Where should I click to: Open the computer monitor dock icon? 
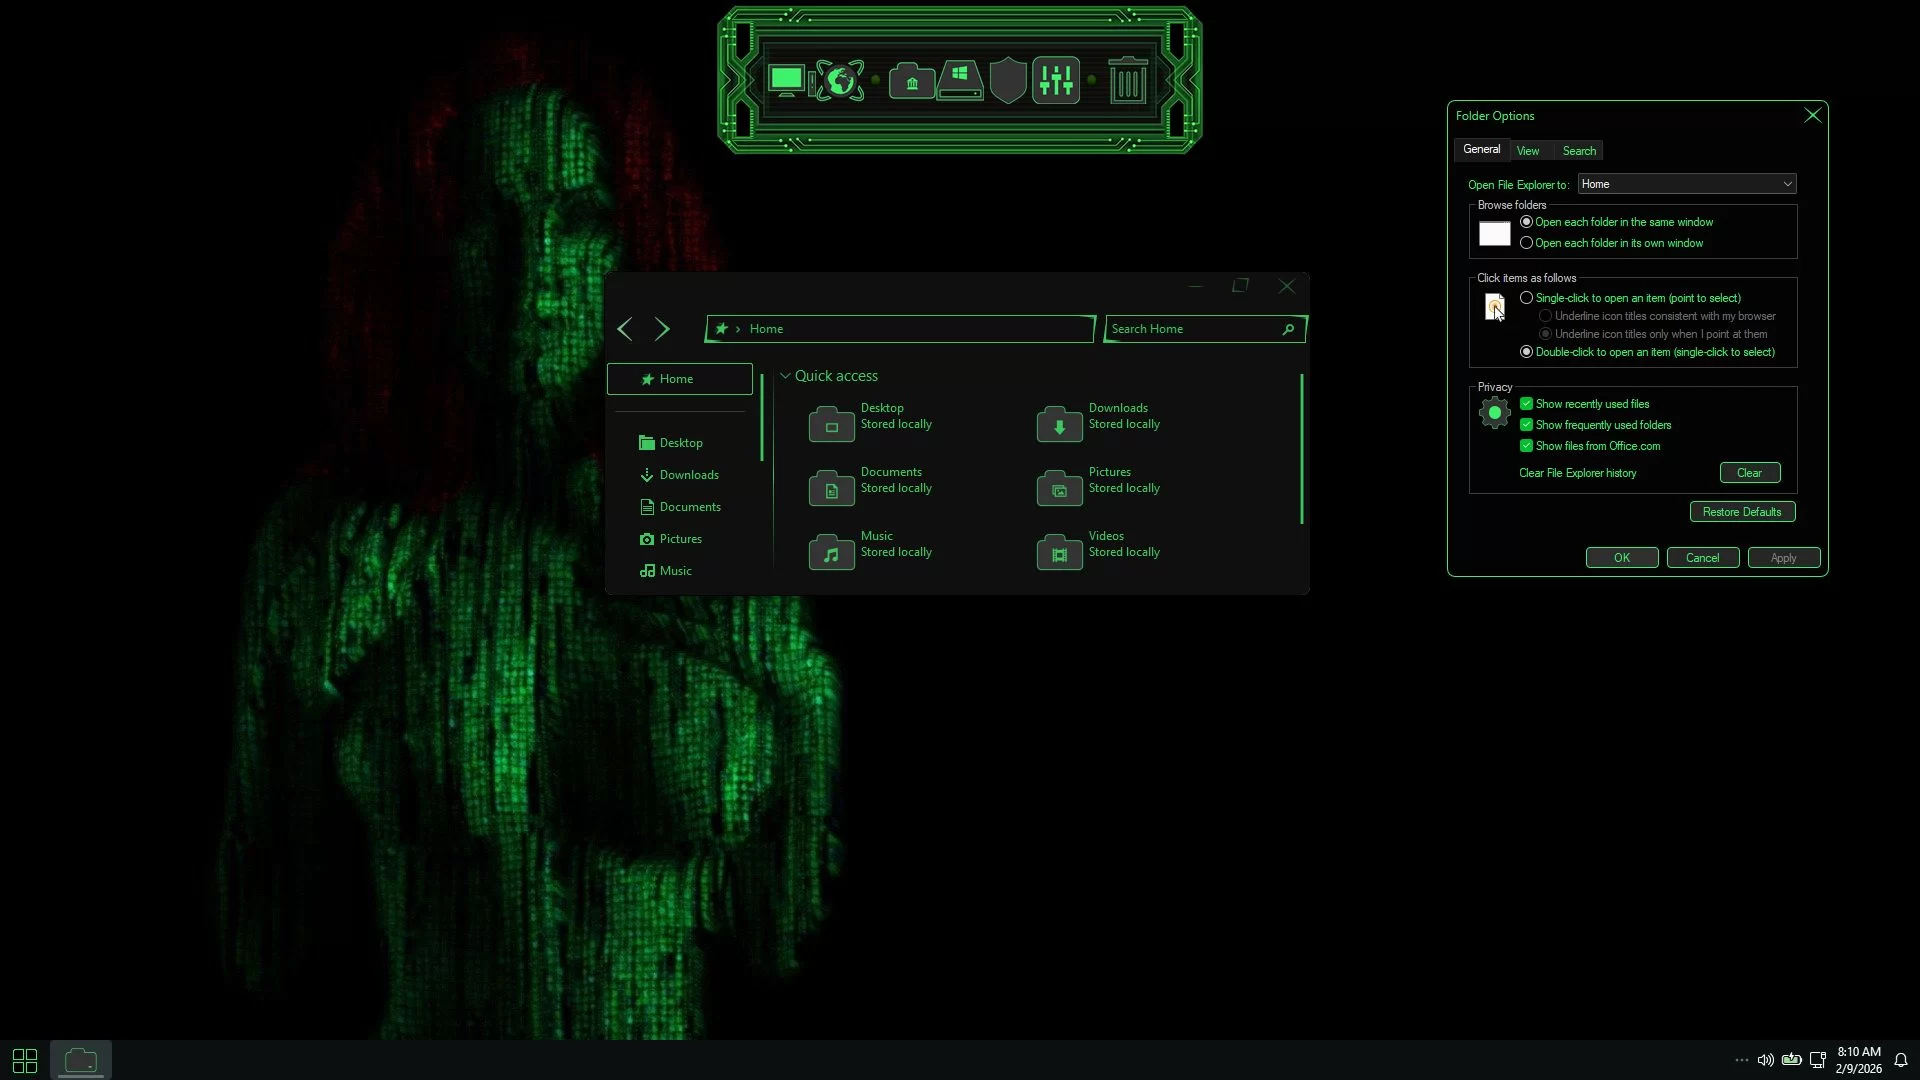[x=787, y=80]
